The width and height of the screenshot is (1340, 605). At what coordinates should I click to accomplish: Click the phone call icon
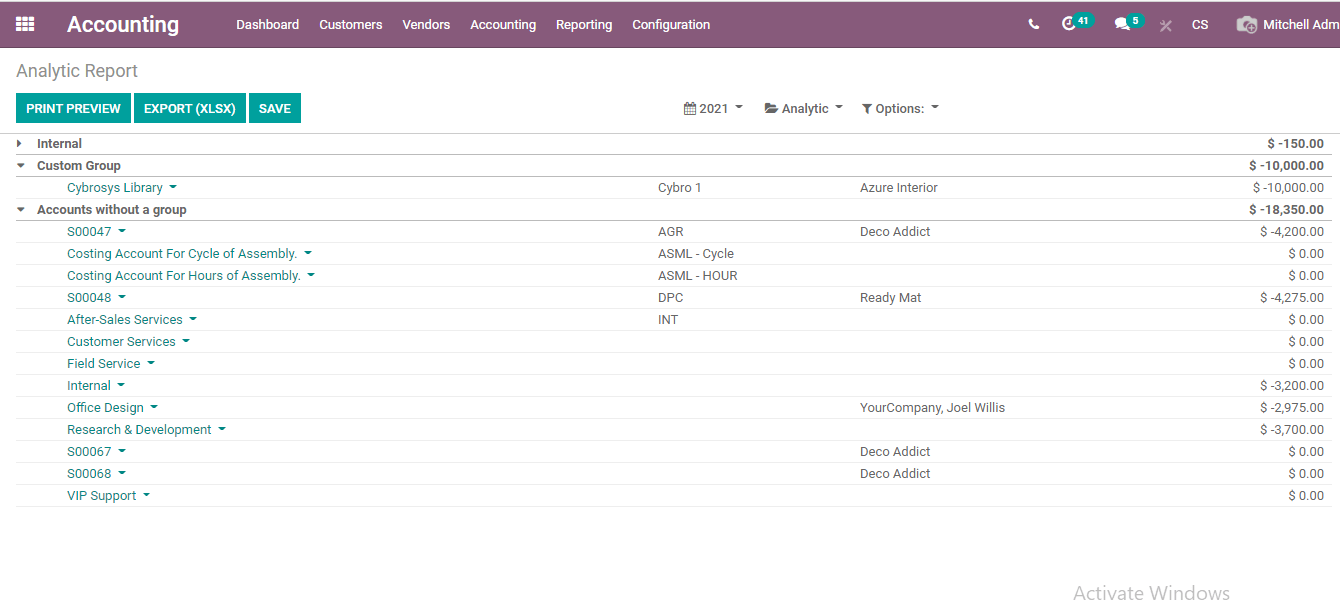1033,24
